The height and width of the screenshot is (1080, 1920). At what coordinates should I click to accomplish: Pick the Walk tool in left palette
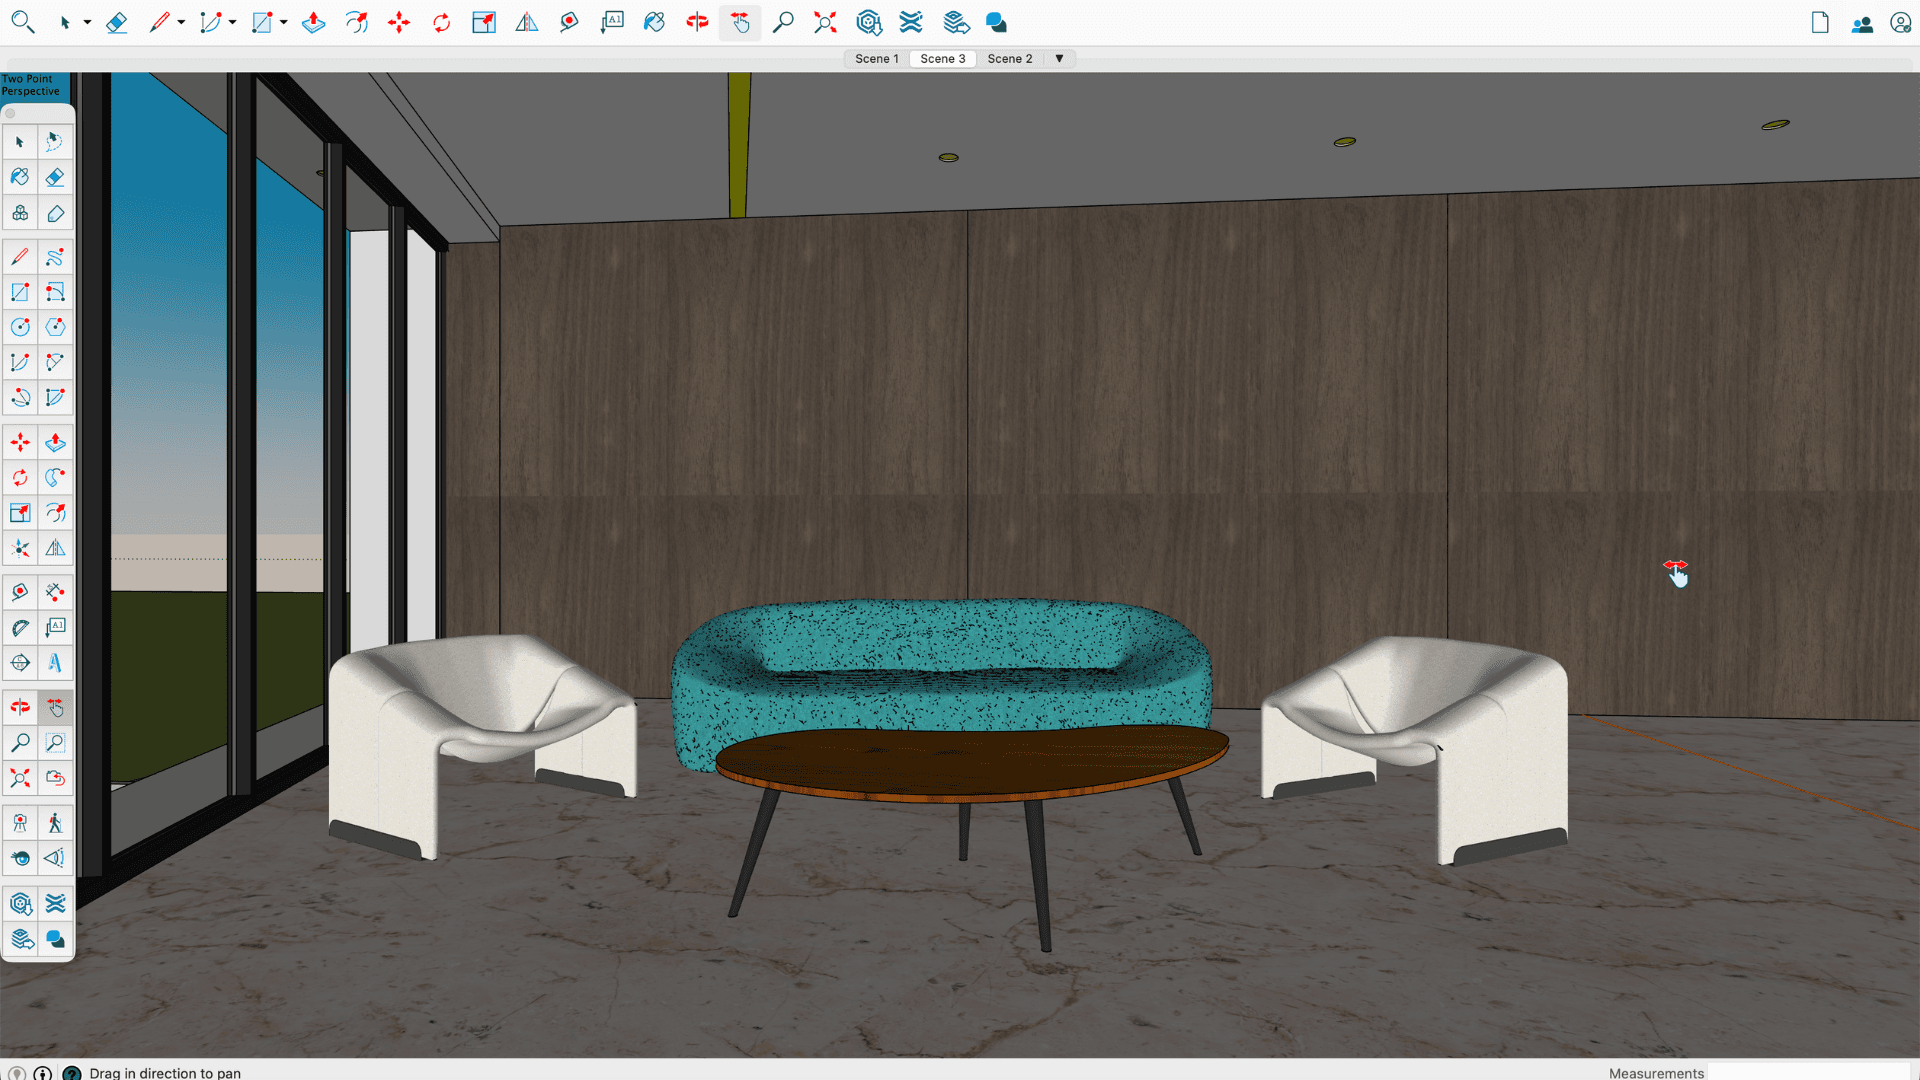pyautogui.click(x=55, y=823)
